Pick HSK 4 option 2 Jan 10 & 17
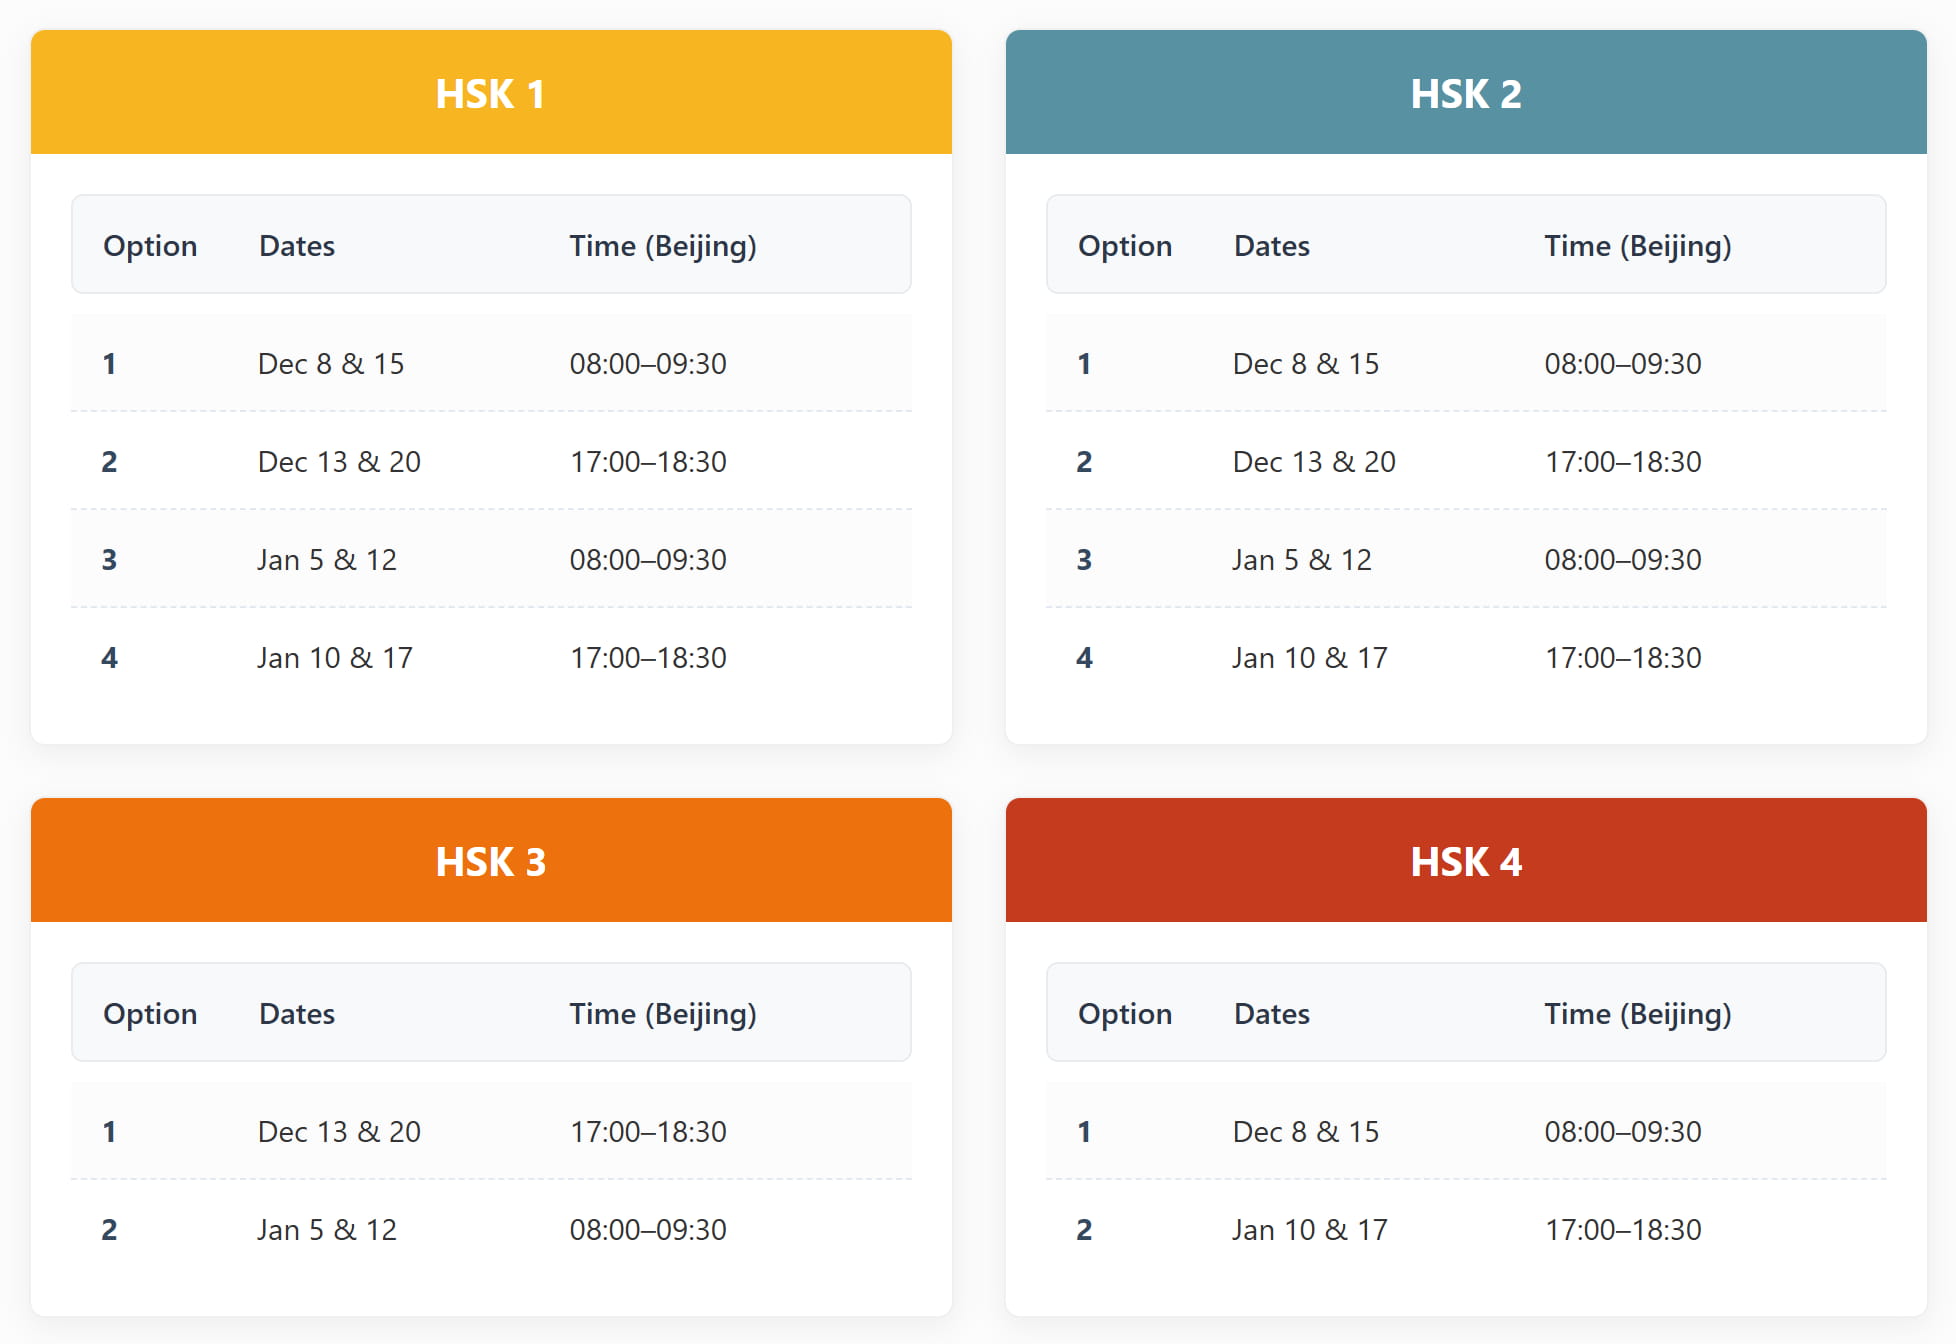The width and height of the screenshot is (1956, 1344). (1310, 1229)
